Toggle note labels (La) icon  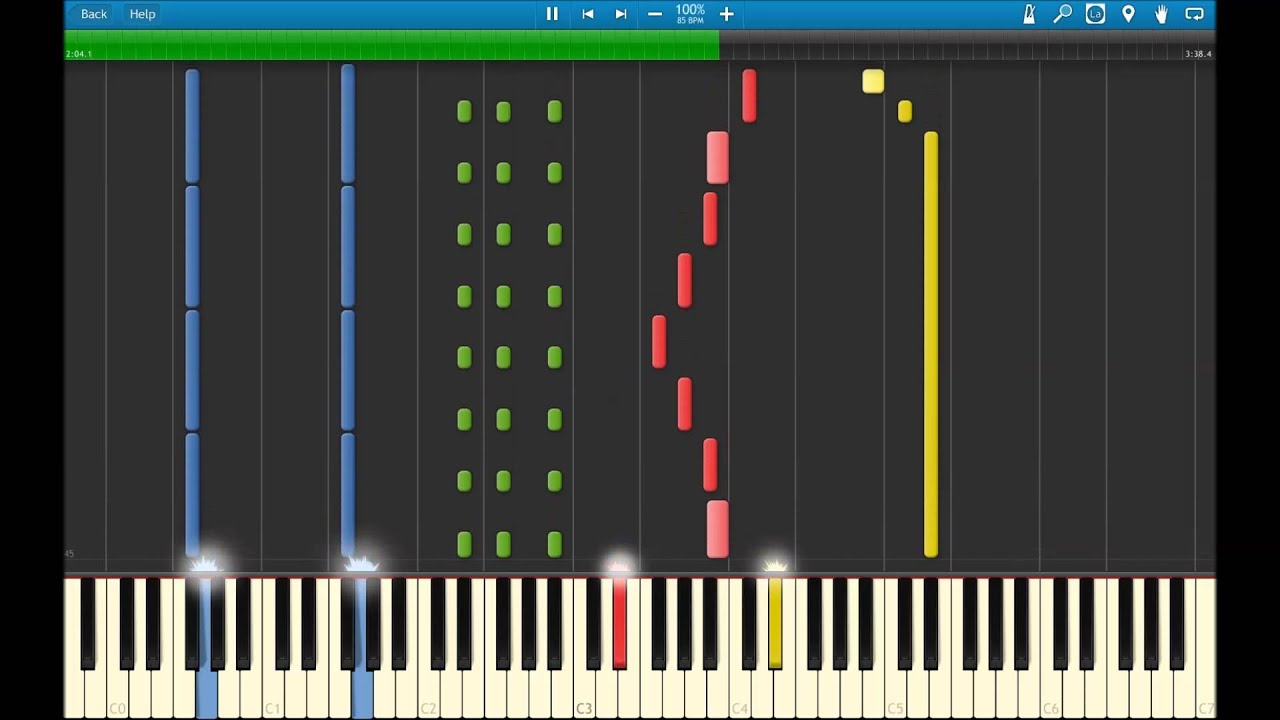click(x=1095, y=14)
